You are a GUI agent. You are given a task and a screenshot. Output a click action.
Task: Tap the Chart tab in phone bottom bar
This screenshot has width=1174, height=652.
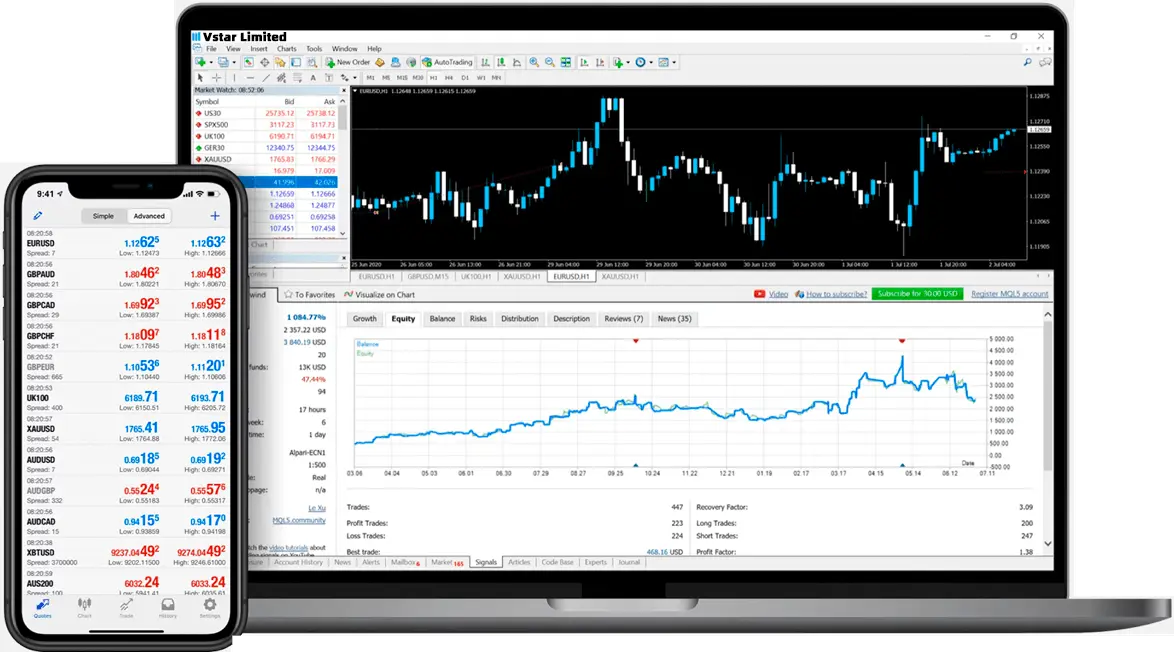coord(85,607)
